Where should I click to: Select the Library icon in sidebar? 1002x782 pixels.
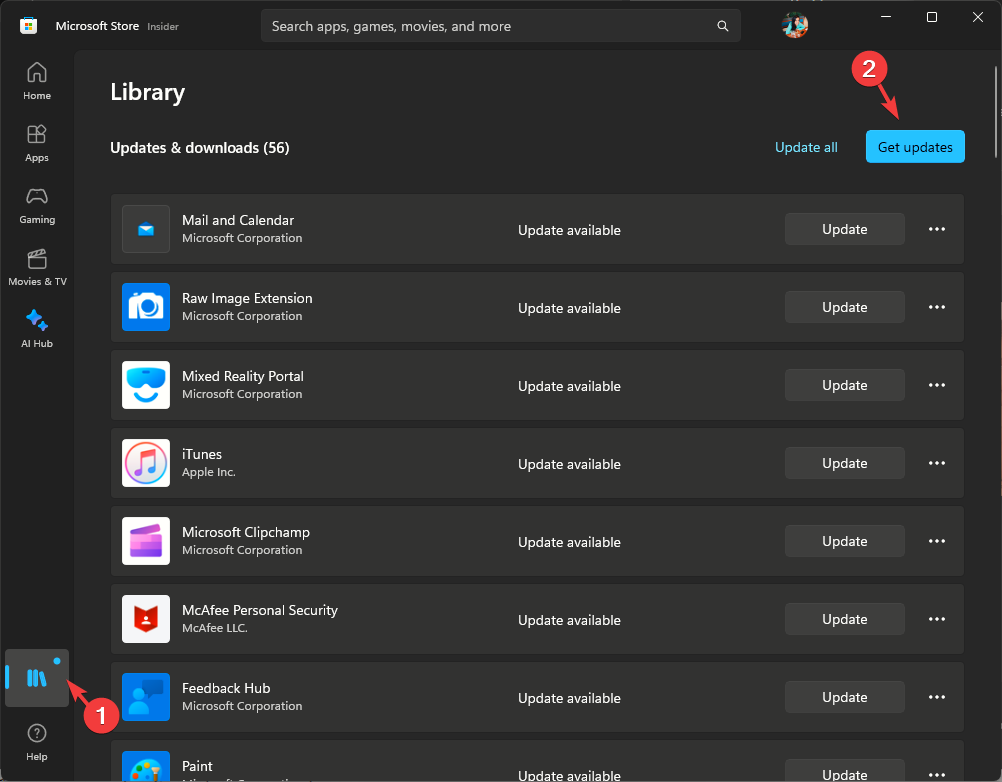point(37,678)
